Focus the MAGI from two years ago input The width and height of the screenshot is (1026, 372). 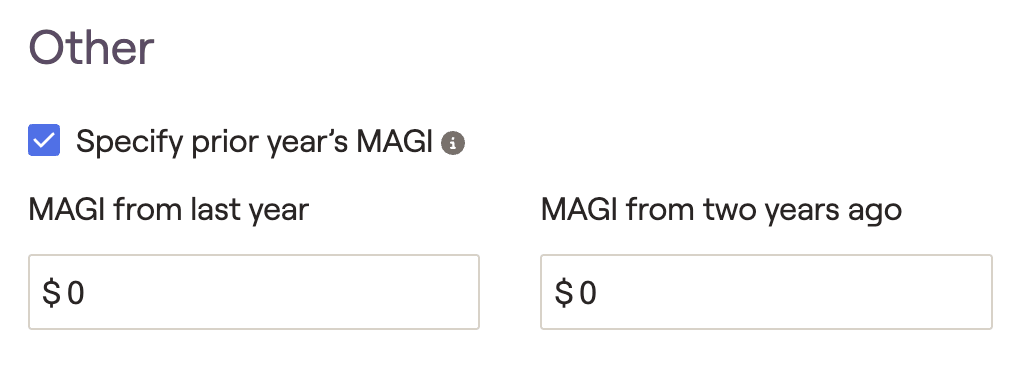pyautogui.click(x=766, y=292)
